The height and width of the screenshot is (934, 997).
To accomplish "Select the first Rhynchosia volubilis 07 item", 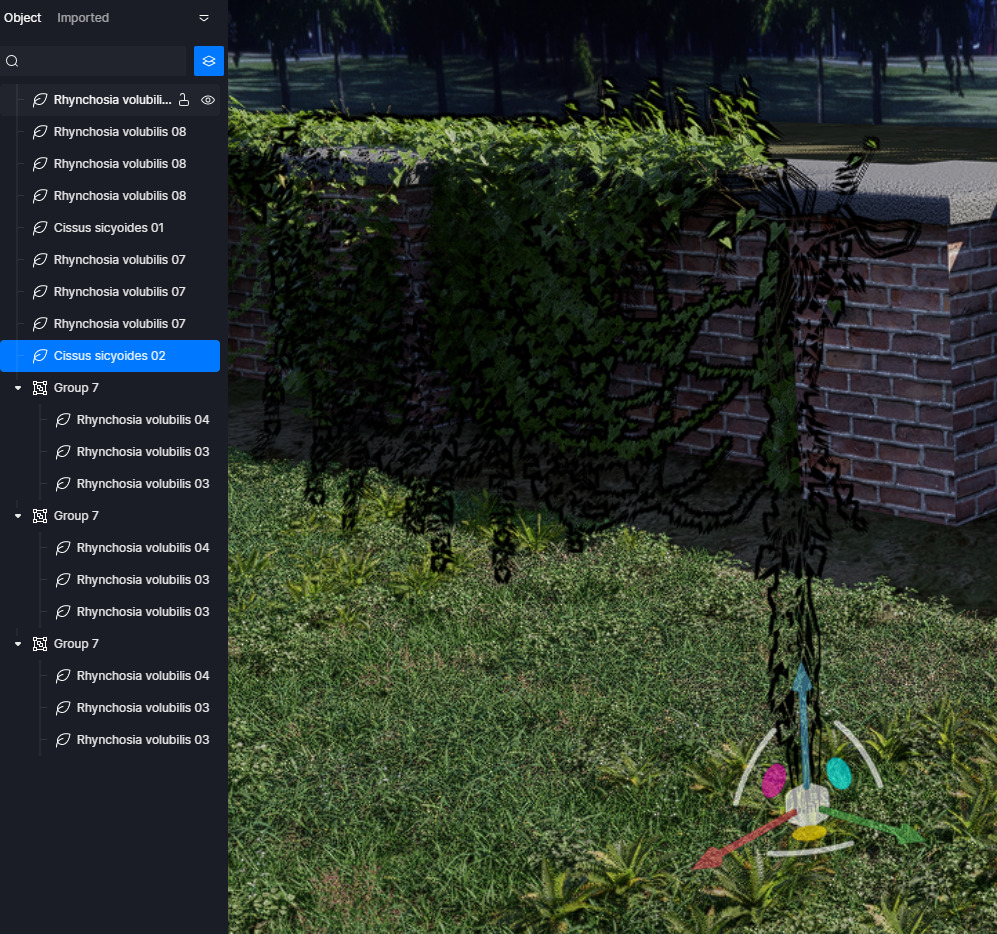I will tap(119, 260).
